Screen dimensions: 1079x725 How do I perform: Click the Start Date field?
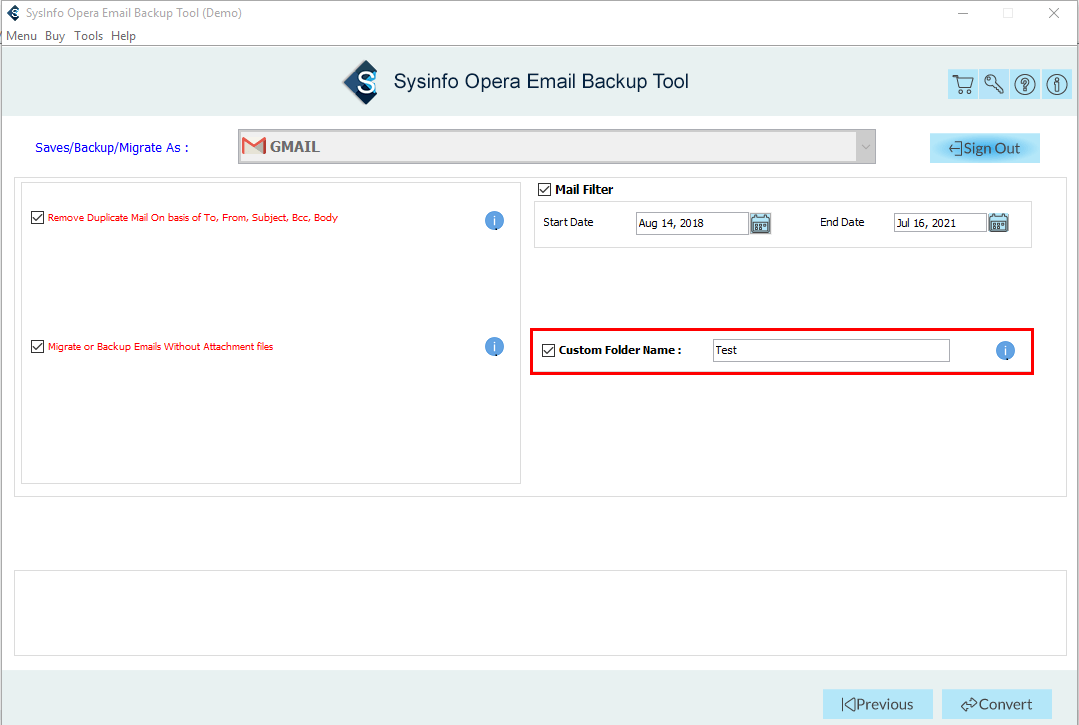coord(692,224)
